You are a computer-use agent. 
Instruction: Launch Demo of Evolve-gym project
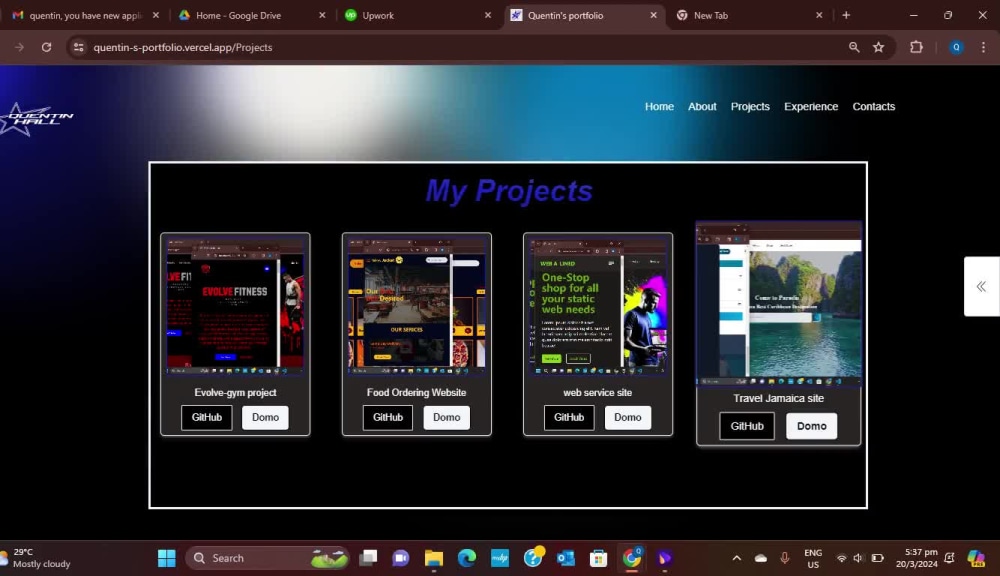(x=265, y=417)
